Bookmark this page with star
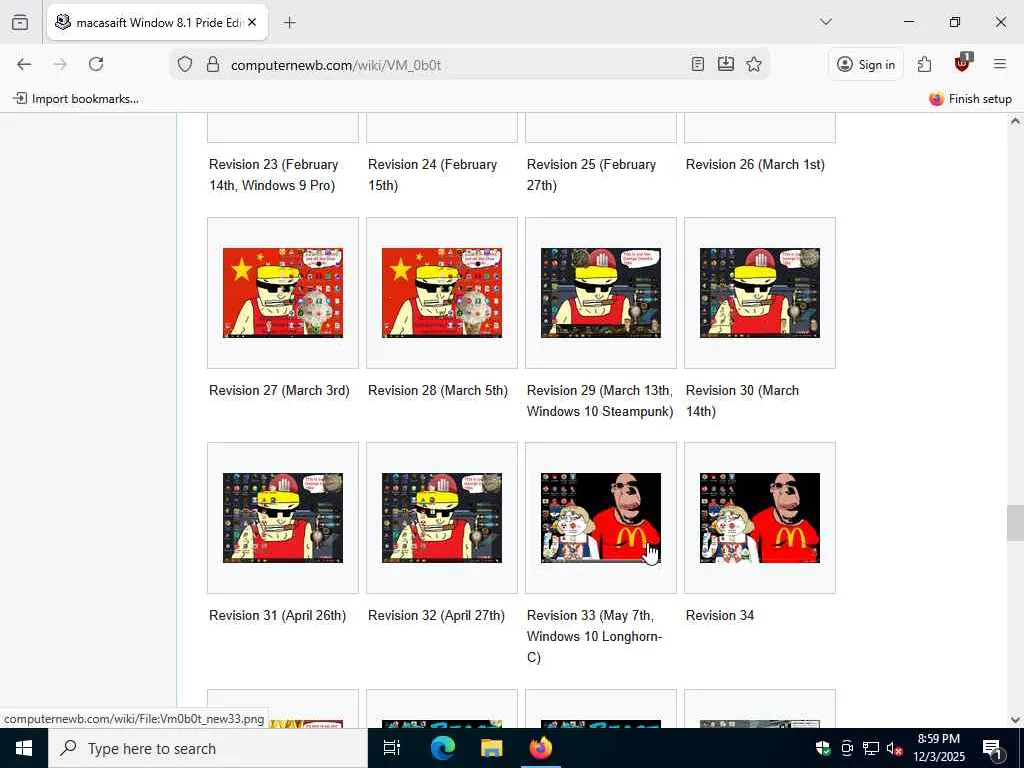Viewport: 1024px width, 768px height. tap(754, 64)
